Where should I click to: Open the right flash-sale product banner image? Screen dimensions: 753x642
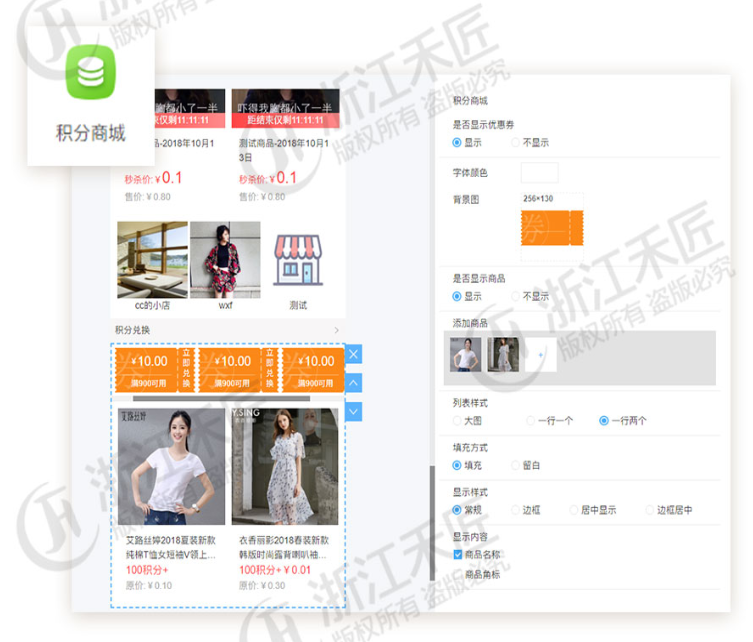click(286, 109)
